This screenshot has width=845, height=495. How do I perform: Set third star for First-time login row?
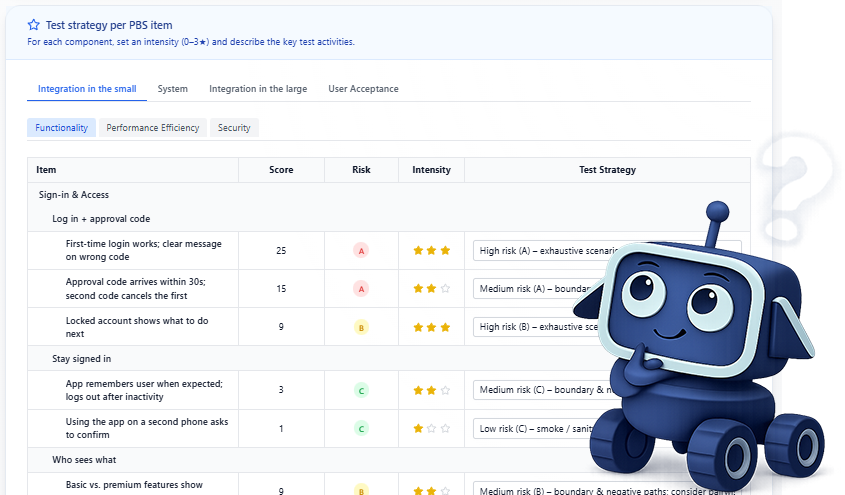445,251
